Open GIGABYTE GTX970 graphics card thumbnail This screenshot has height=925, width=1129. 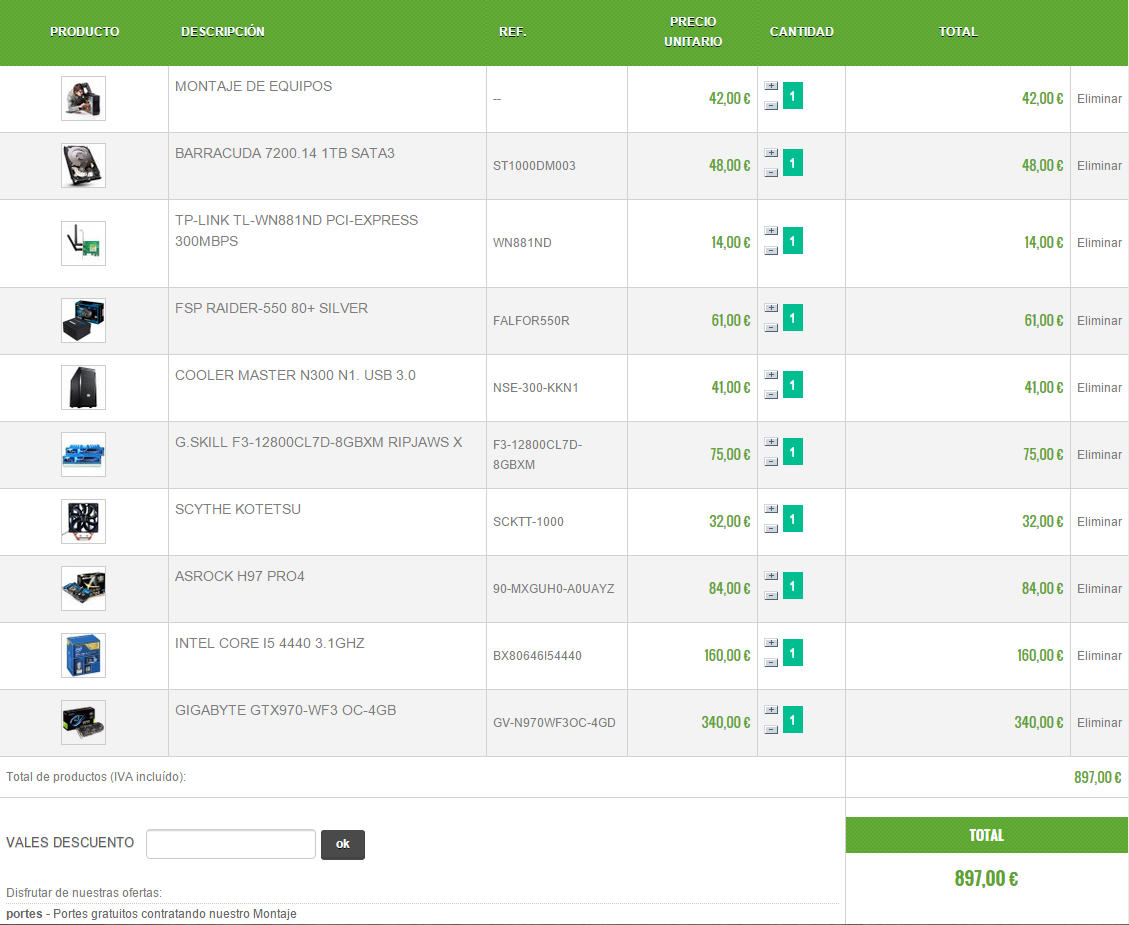(x=84, y=722)
